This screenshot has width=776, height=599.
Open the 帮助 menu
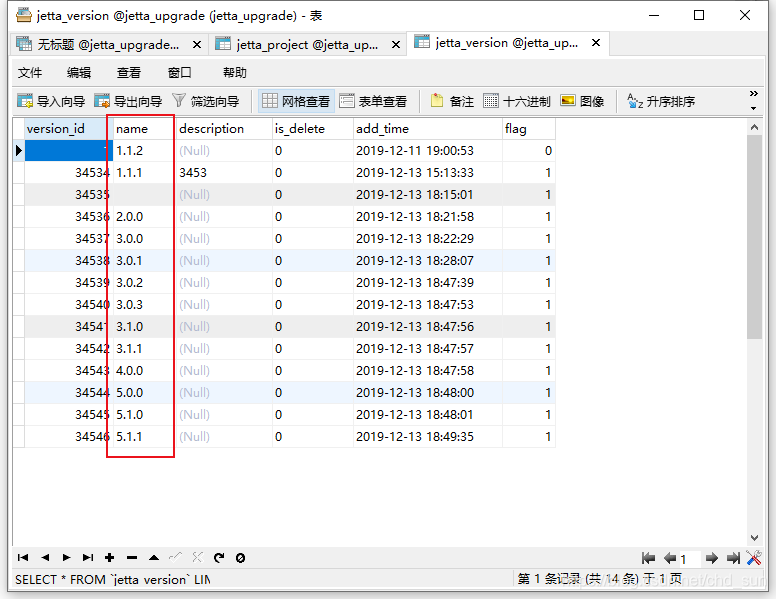235,73
